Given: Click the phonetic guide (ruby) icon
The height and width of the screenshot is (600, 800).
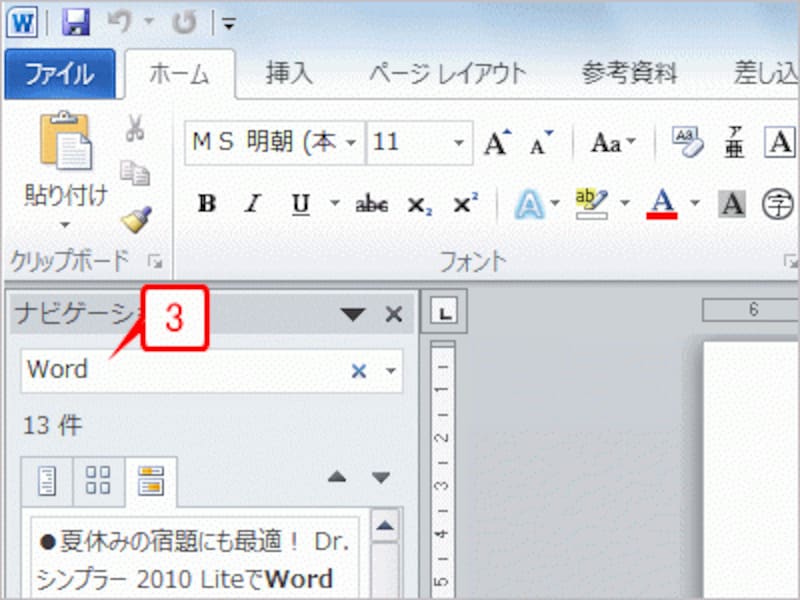Looking at the screenshot, I should tap(735, 142).
